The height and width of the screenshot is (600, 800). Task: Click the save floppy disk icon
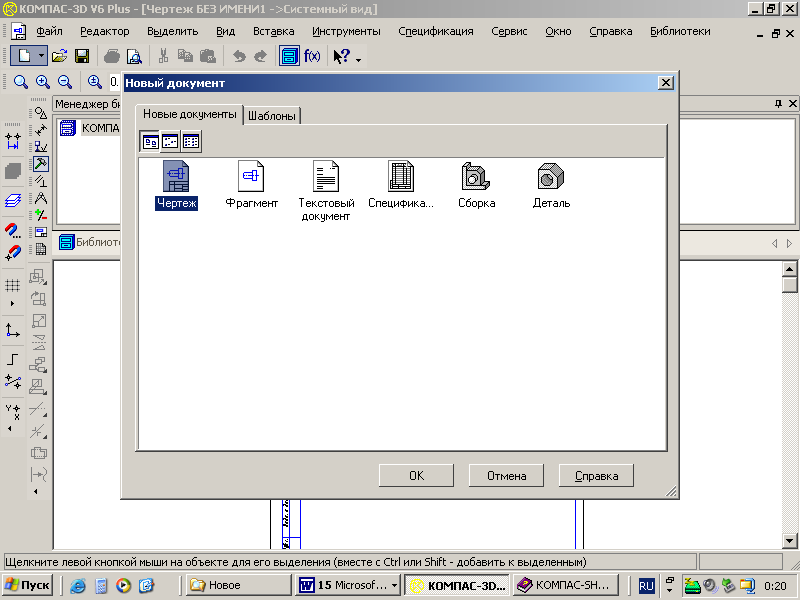coord(82,56)
